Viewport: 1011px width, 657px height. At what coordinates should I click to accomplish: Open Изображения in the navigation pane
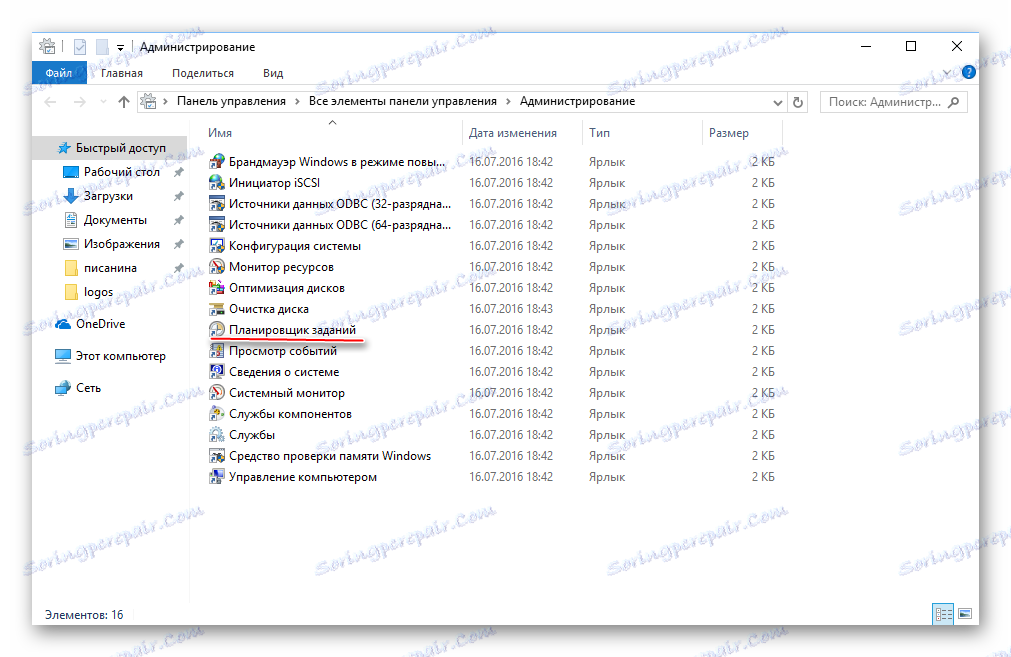(x=122, y=244)
